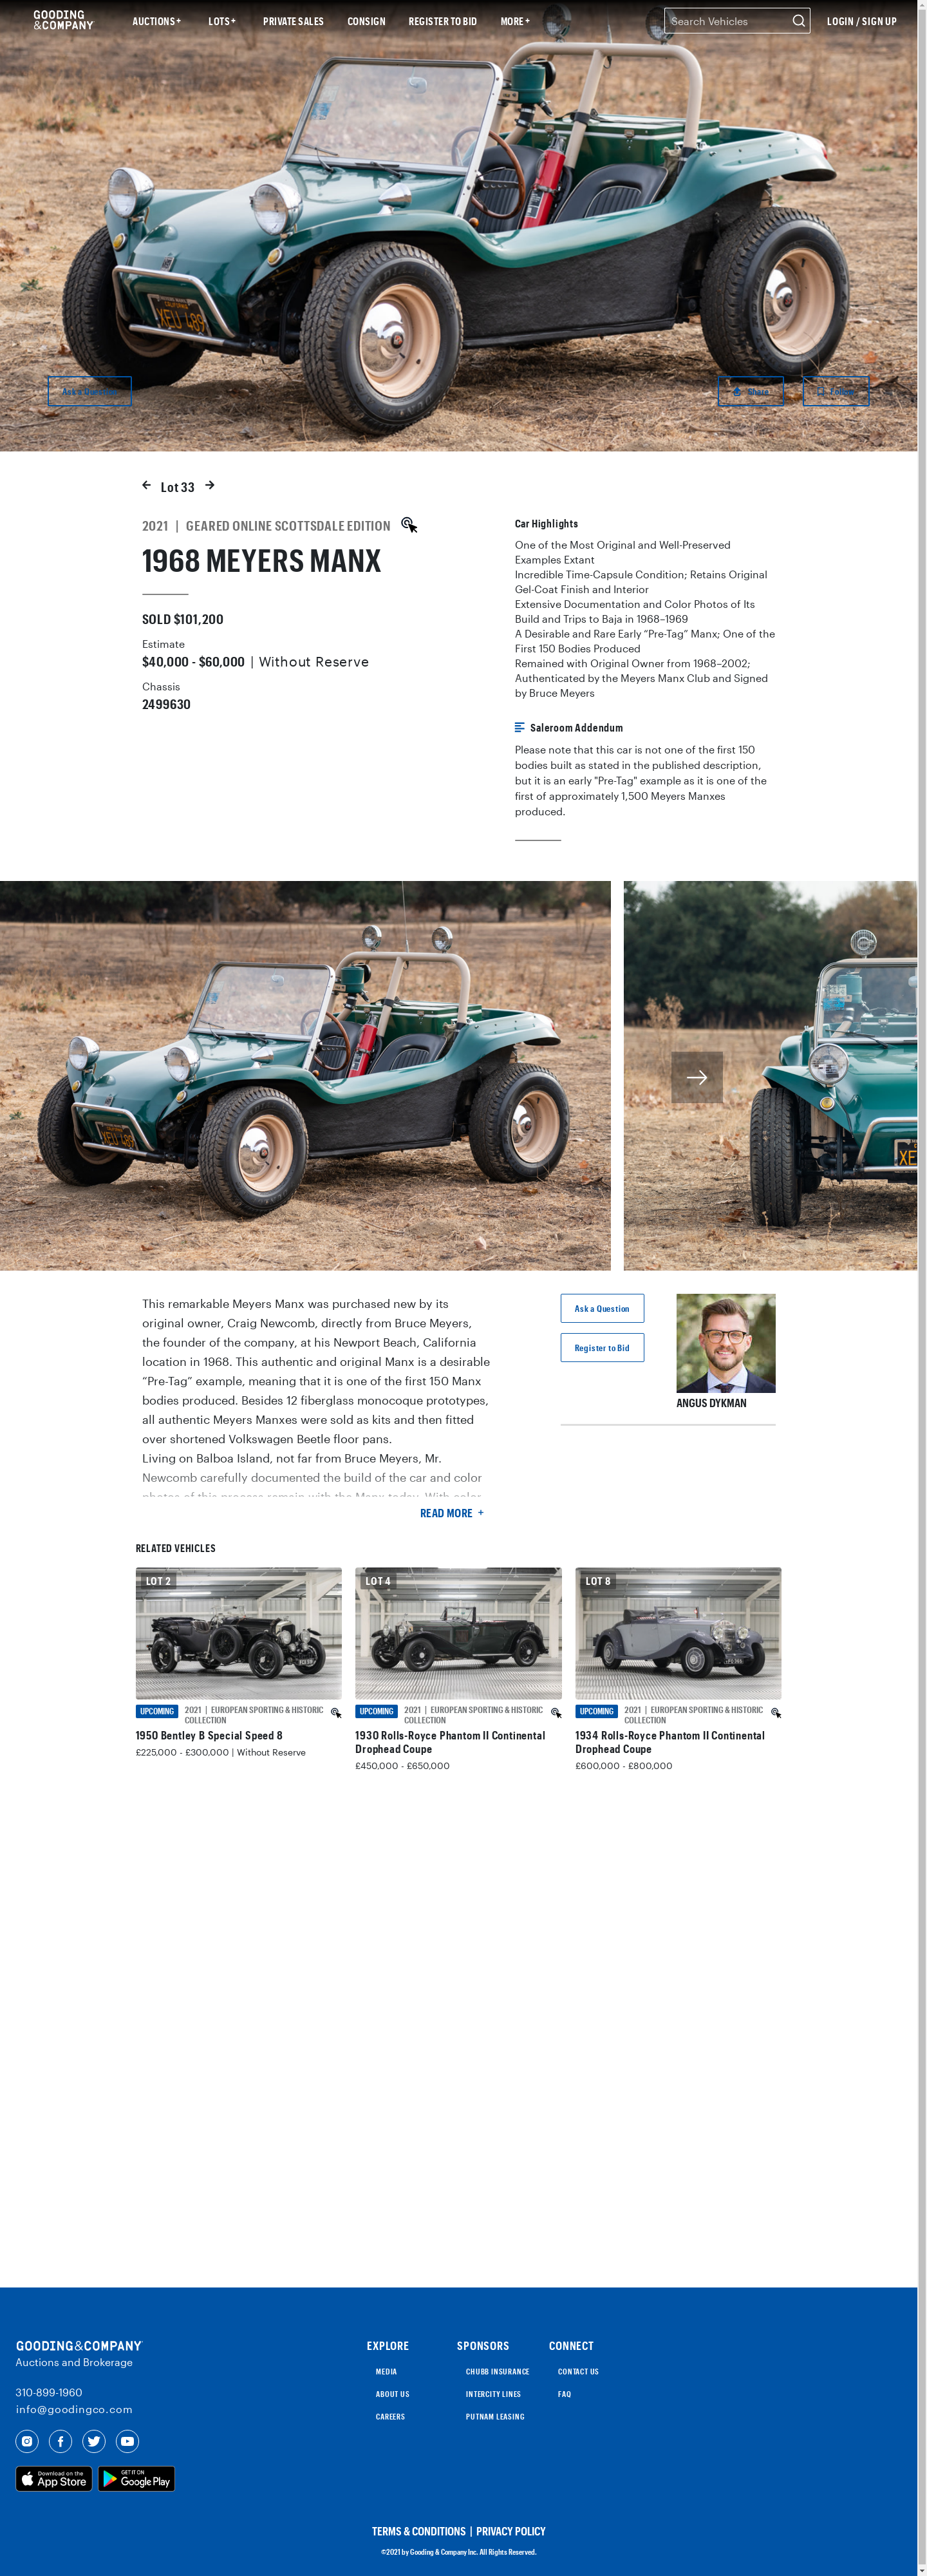
Task: Go to previous lot arrow
Action: 147,485
